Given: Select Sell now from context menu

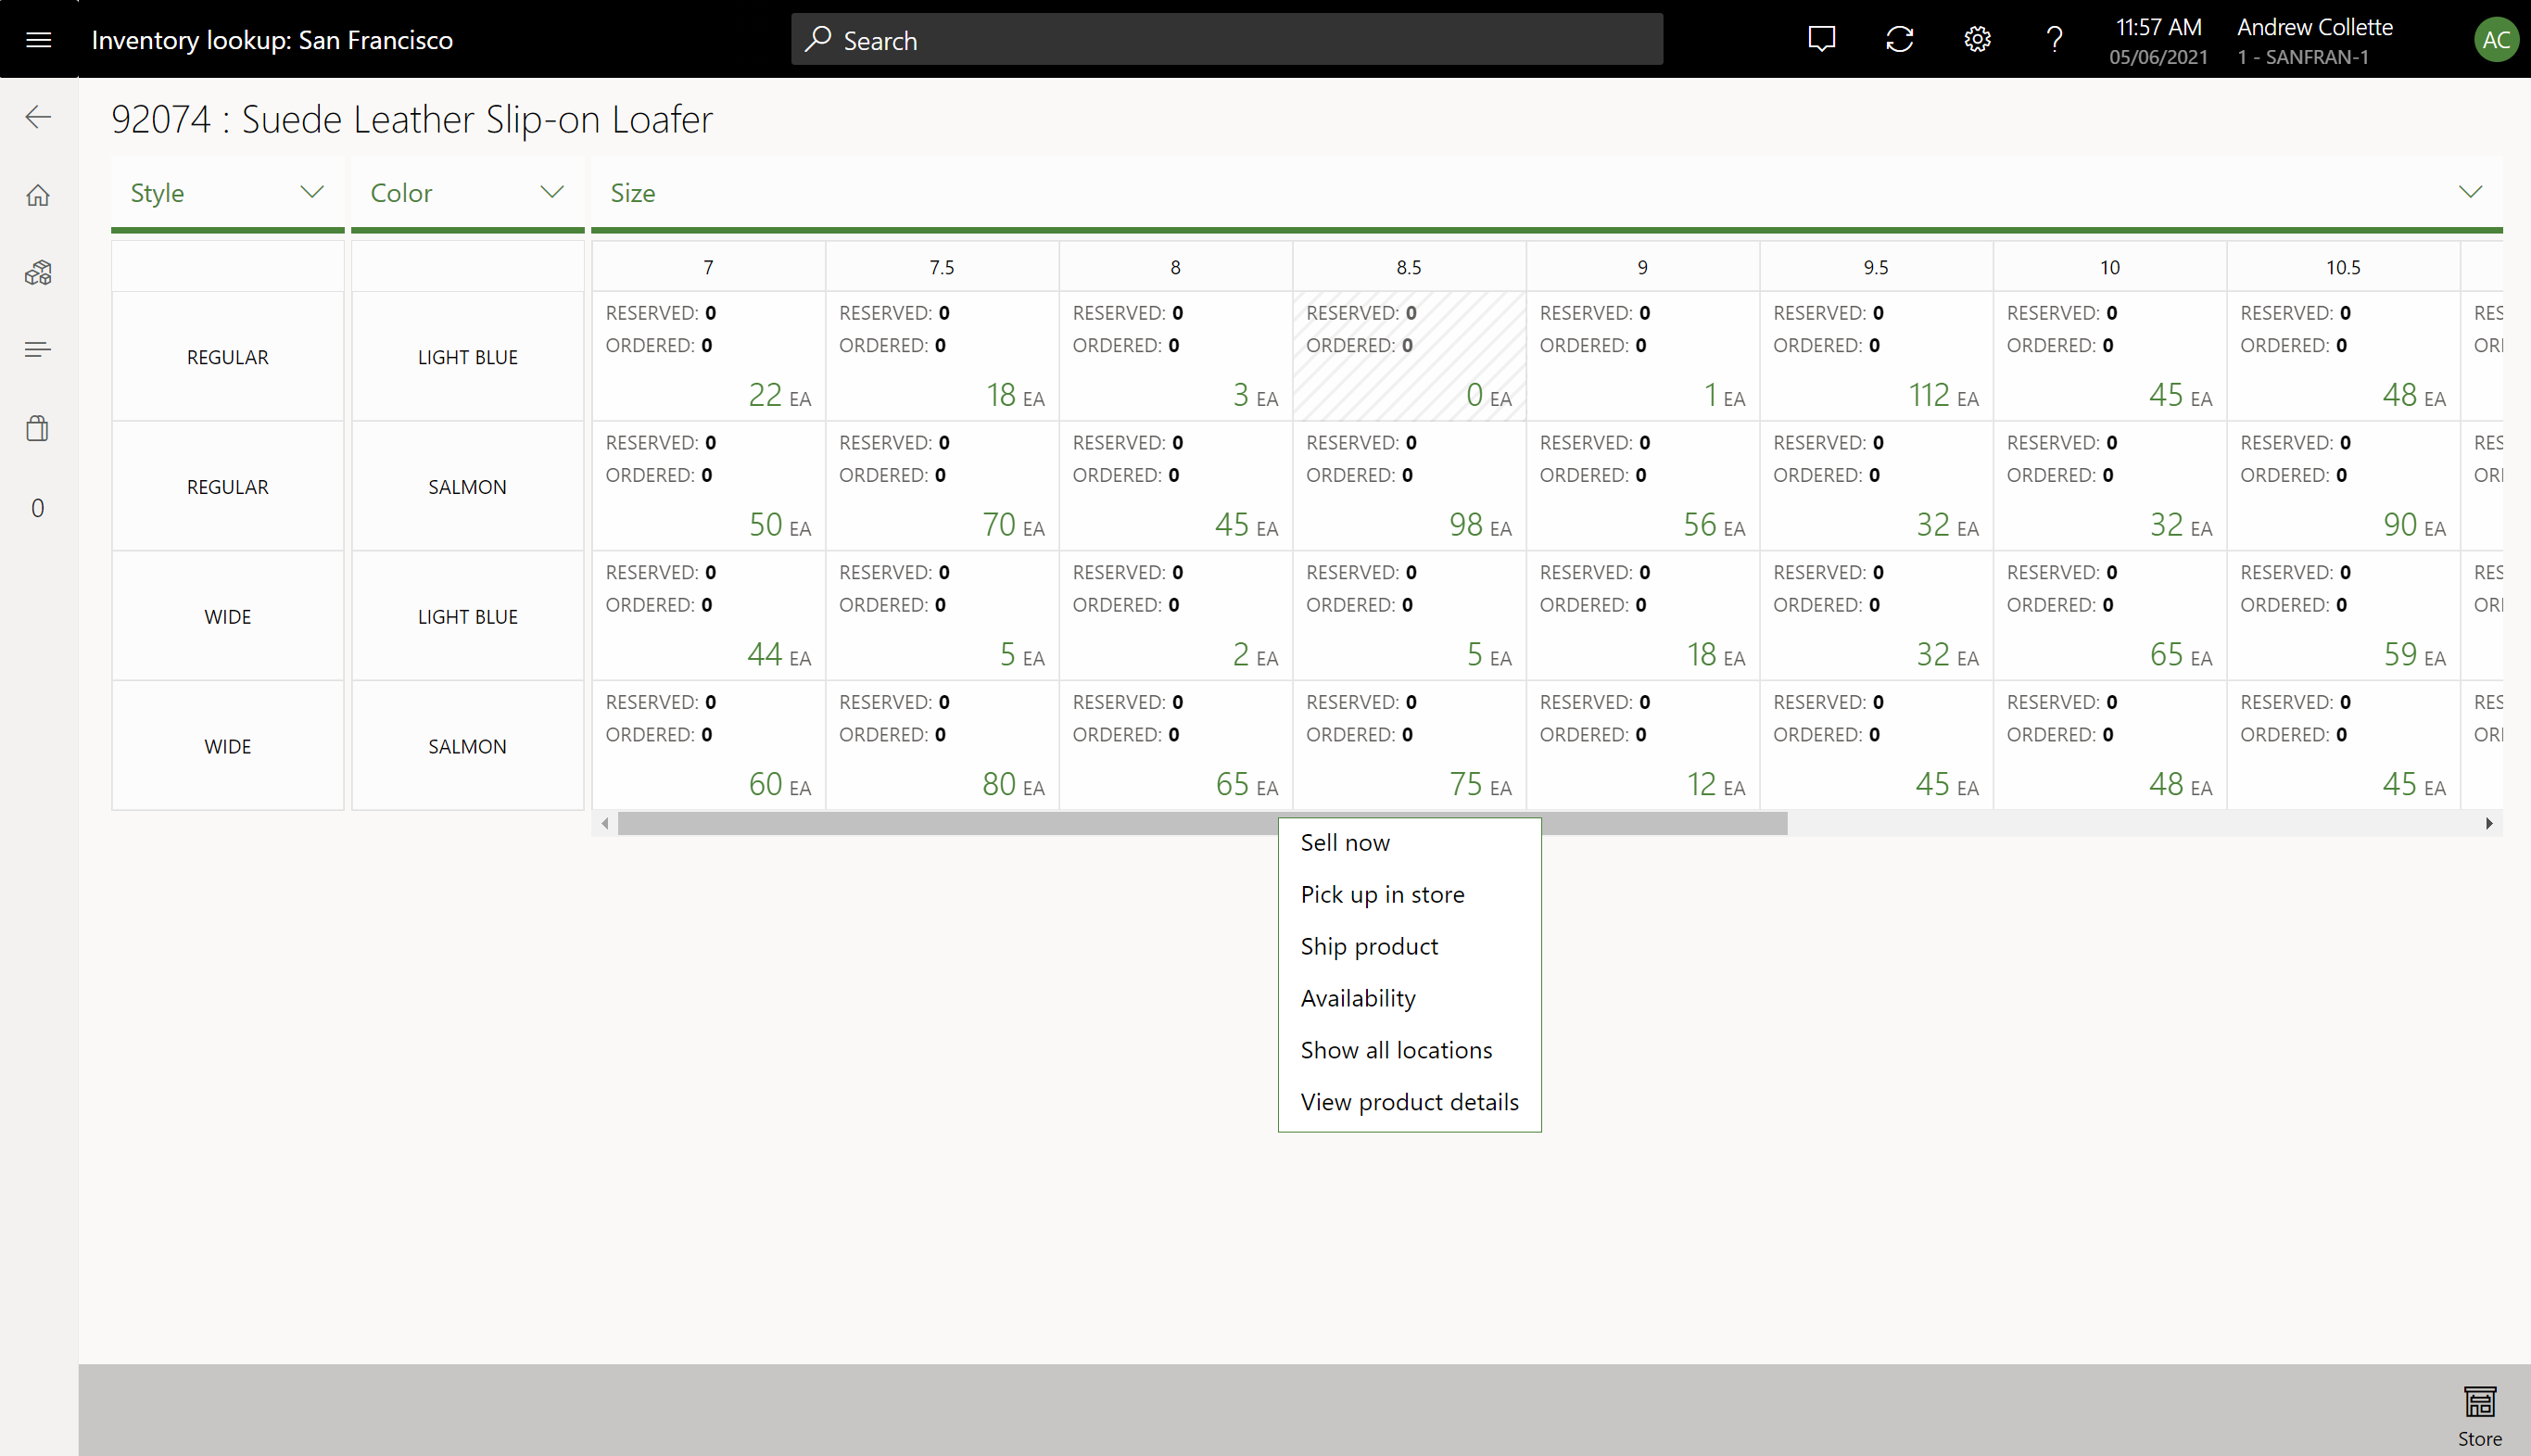Looking at the screenshot, I should 1346,842.
